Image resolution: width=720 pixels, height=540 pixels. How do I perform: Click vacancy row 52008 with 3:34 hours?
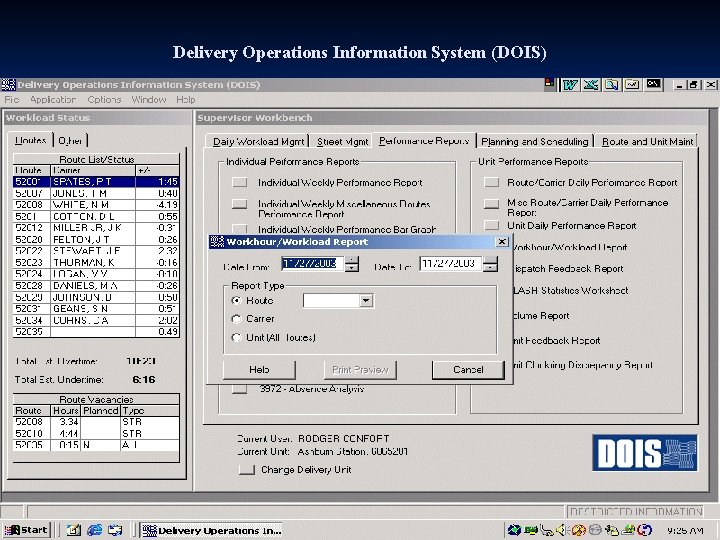point(96,422)
